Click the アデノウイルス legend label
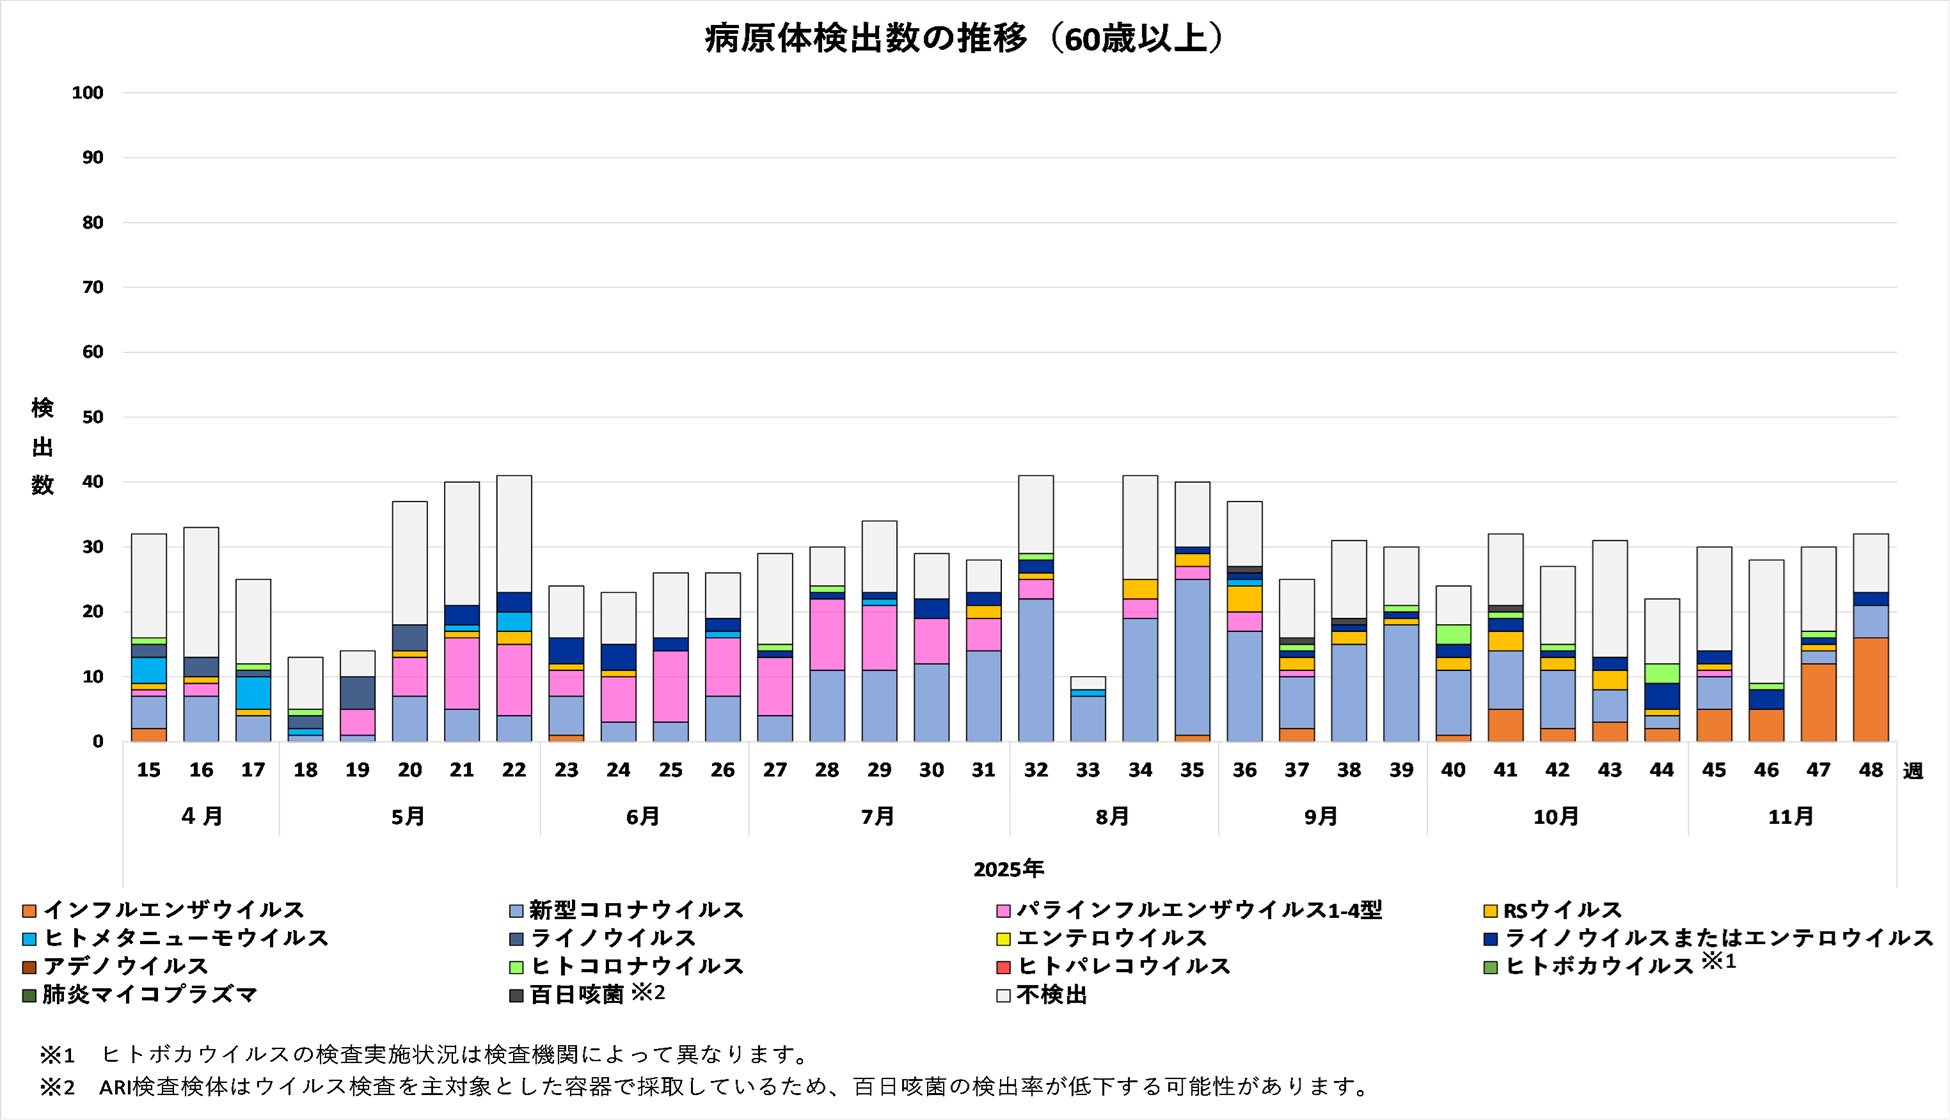This screenshot has width=1950, height=1120. click(x=126, y=967)
